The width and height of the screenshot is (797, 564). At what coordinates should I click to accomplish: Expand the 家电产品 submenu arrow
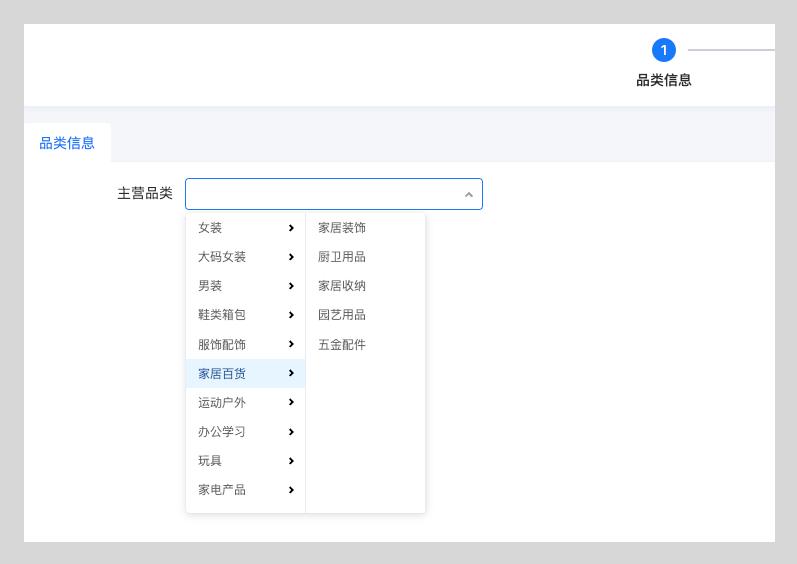(291, 490)
